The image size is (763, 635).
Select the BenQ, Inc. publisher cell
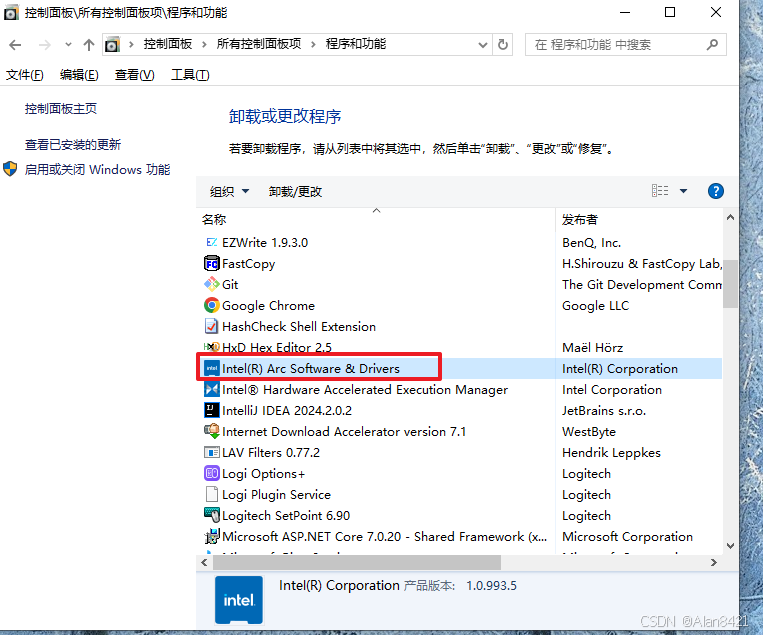591,242
